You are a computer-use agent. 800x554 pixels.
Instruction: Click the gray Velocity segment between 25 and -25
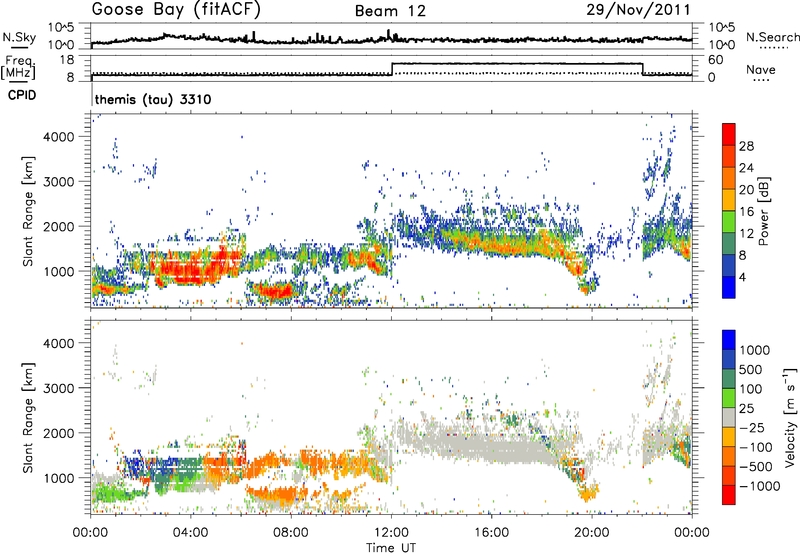pyautogui.click(x=729, y=417)
